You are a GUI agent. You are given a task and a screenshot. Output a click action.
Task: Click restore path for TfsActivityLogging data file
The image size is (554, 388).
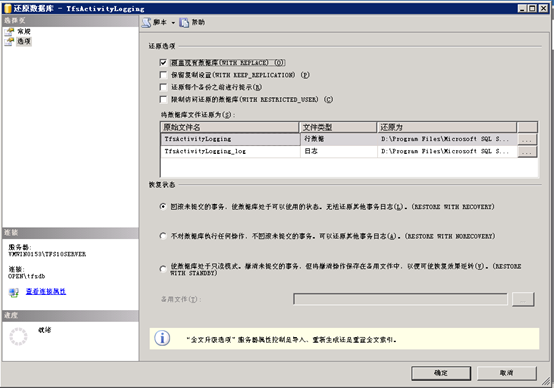pyautogui.click(x=447, y=139)
